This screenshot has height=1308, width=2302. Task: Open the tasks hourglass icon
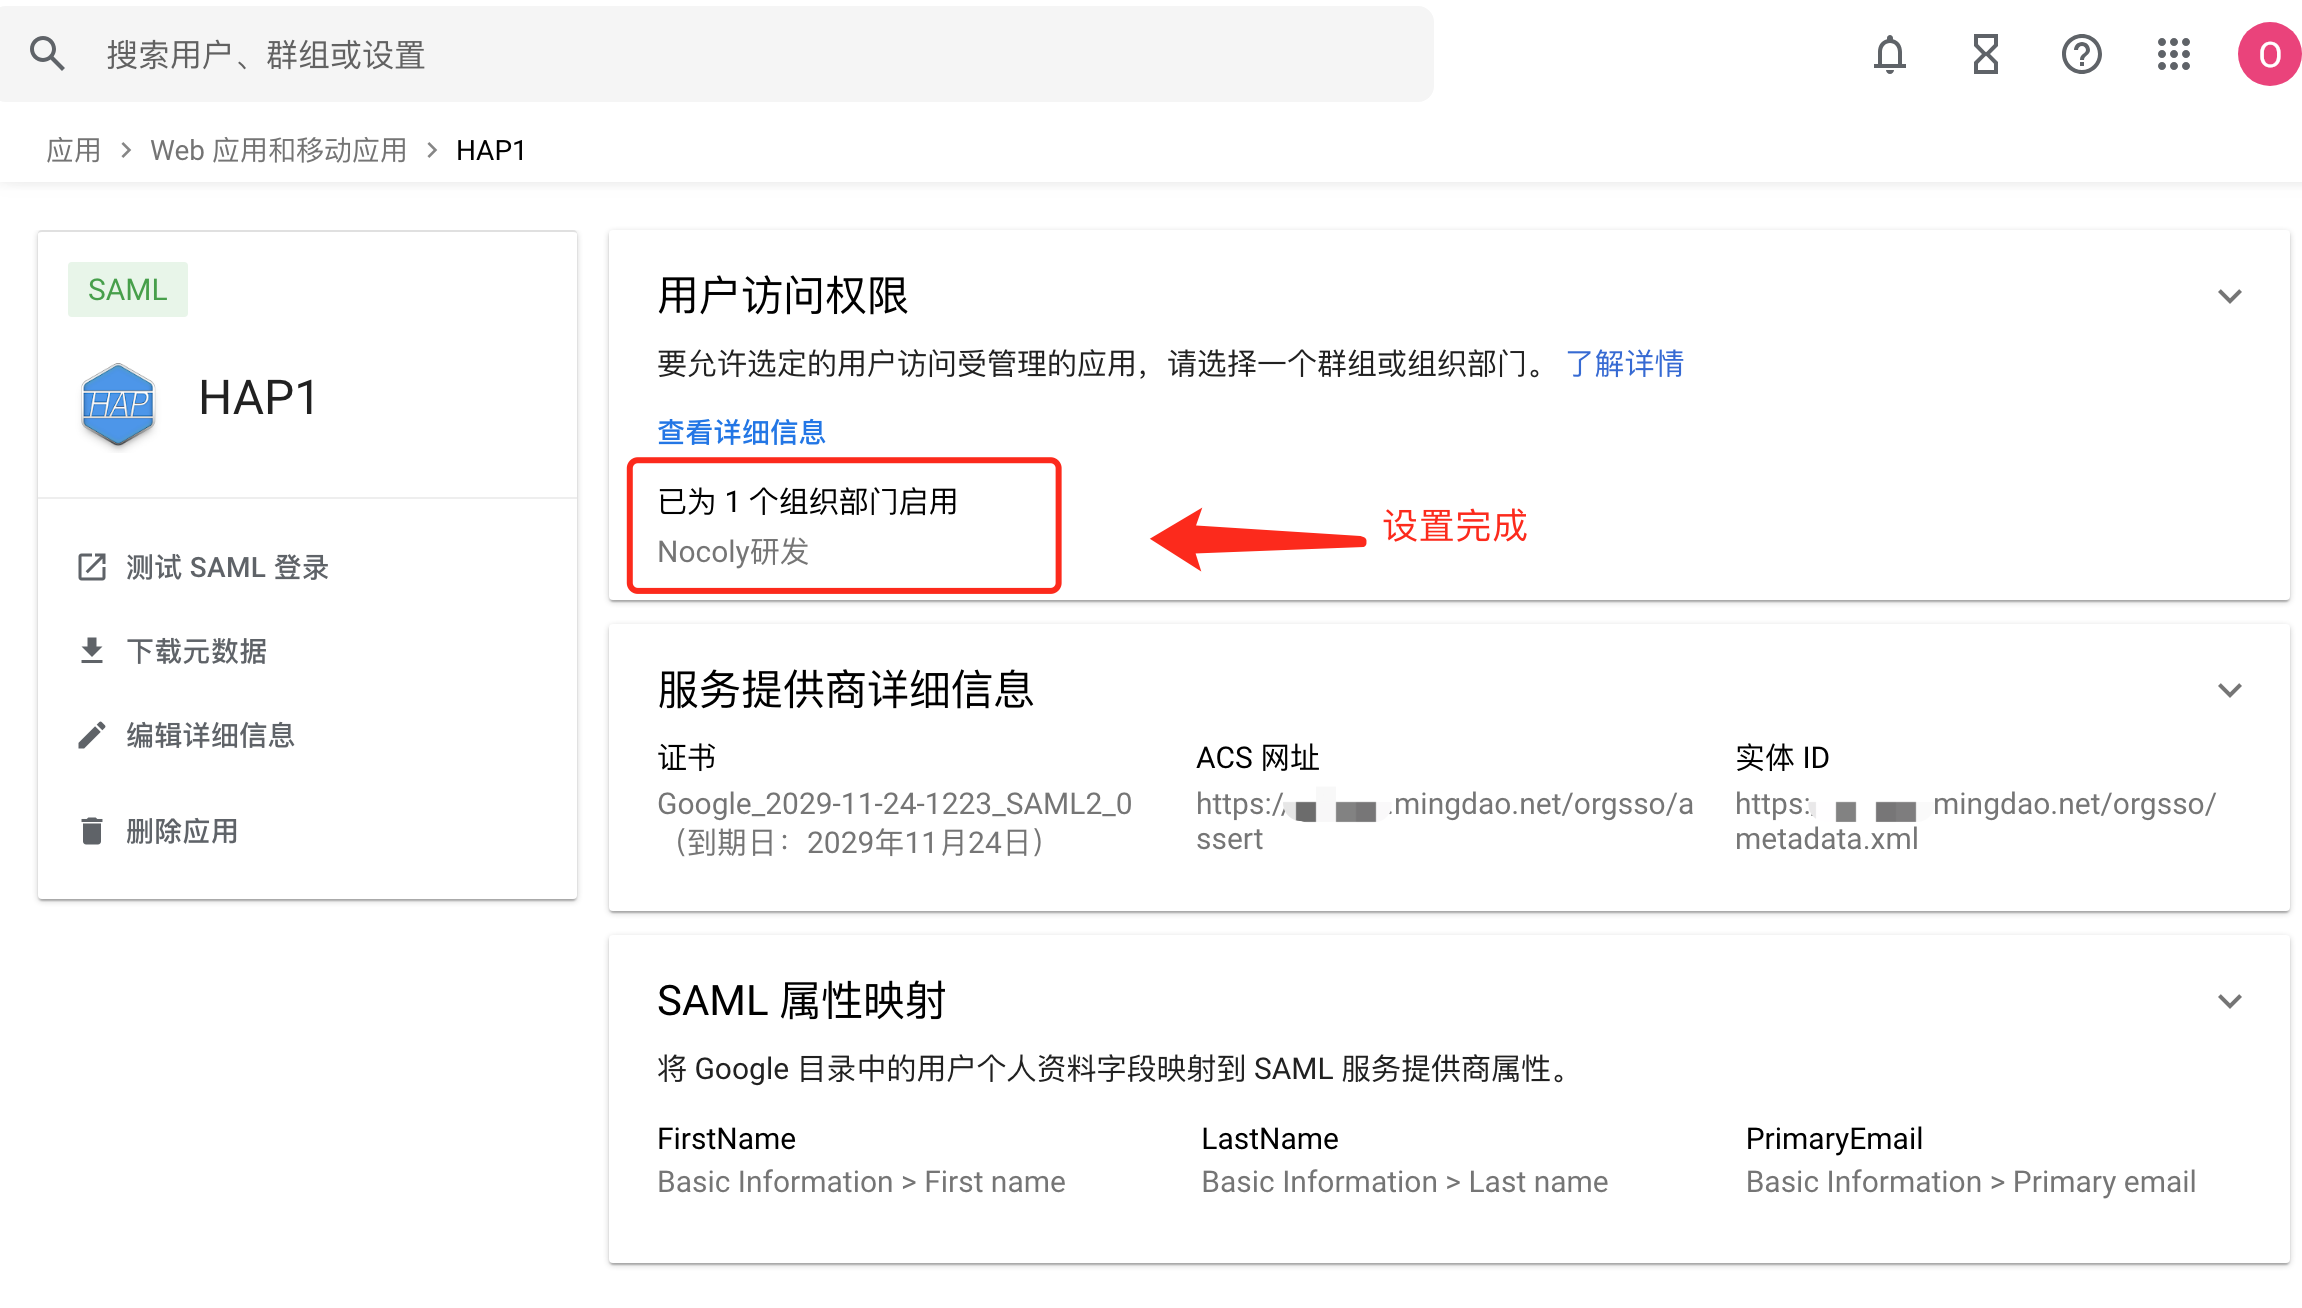[x=1985, y=54]
